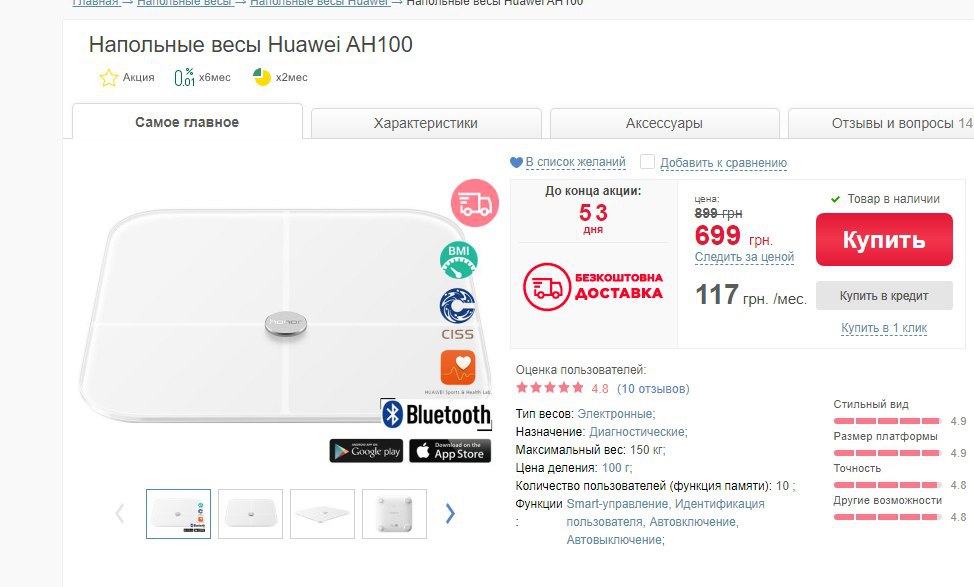This screenshot has height=587, width=974.
Task: Open the App Store download badge
Action: [450, 451]
